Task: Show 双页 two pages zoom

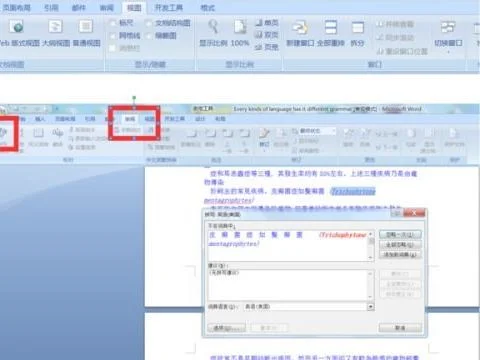Action: (267, 35)
